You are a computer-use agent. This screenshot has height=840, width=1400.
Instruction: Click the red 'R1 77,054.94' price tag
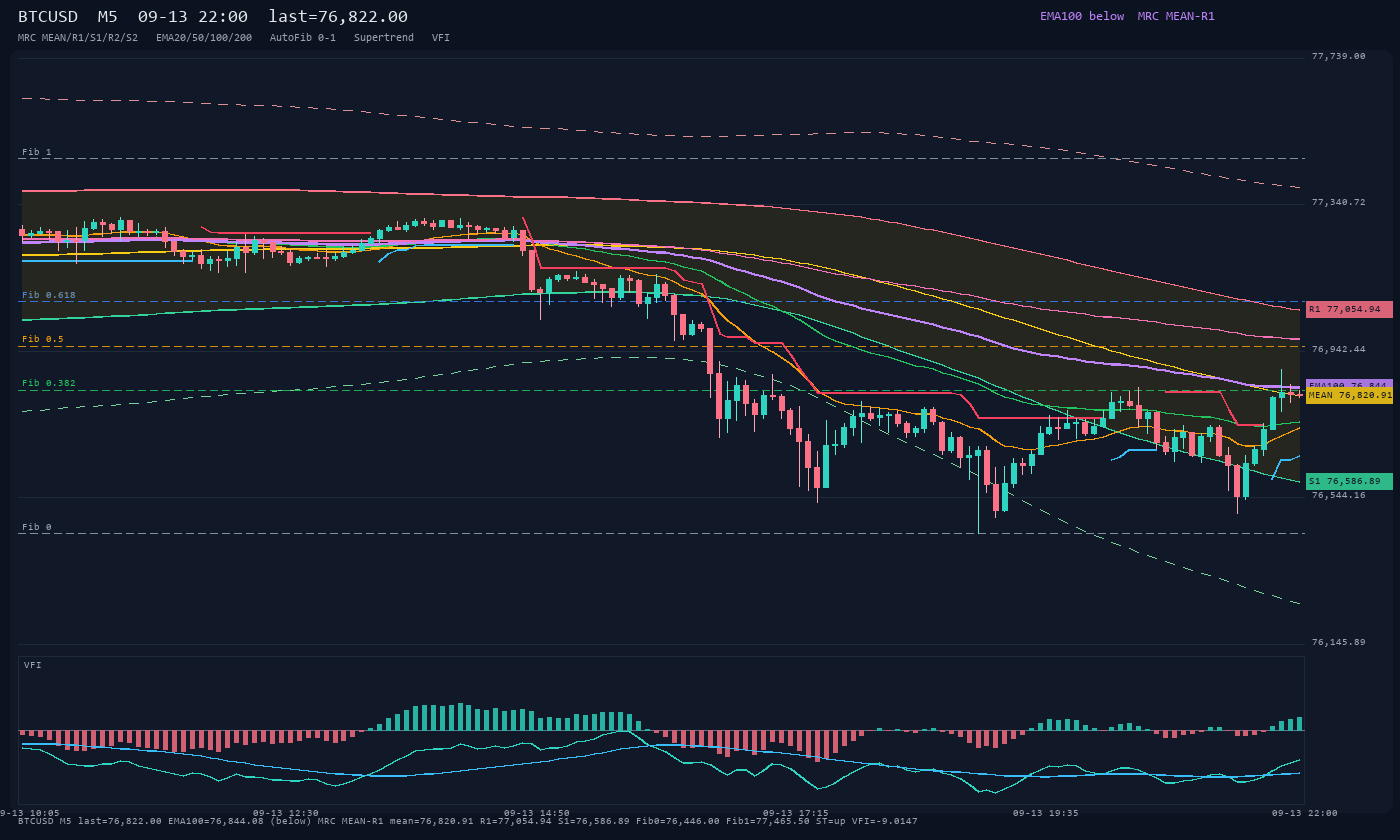pyautogui.click(x=1349, y=309)
